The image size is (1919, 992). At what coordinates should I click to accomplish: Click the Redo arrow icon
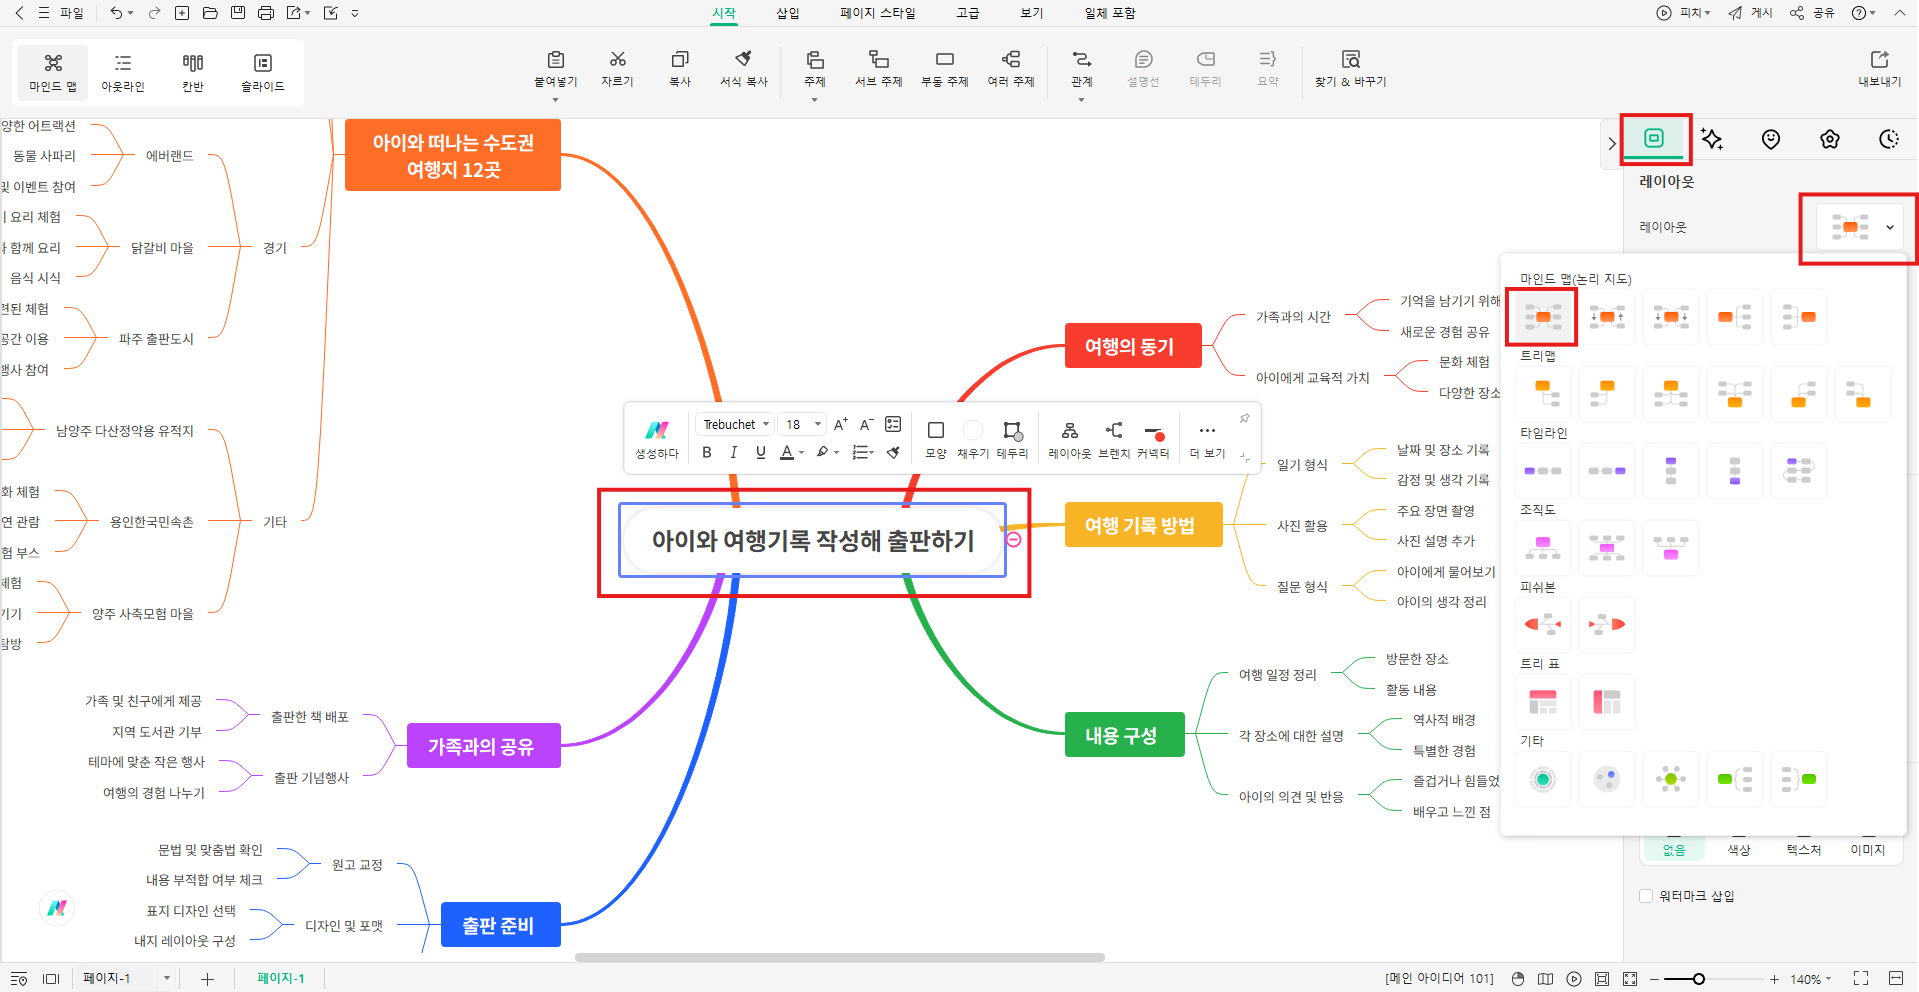click(154, 13)
